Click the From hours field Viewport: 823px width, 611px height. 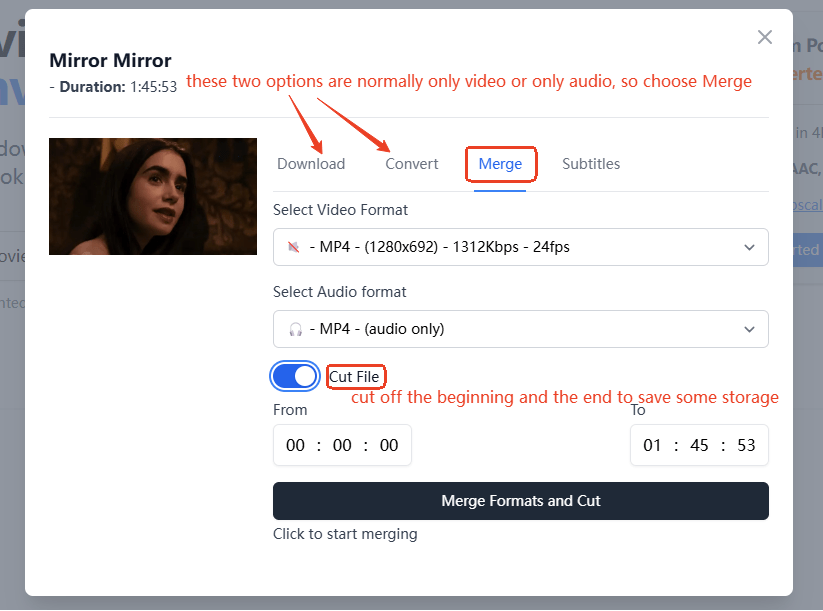point(295,445)
